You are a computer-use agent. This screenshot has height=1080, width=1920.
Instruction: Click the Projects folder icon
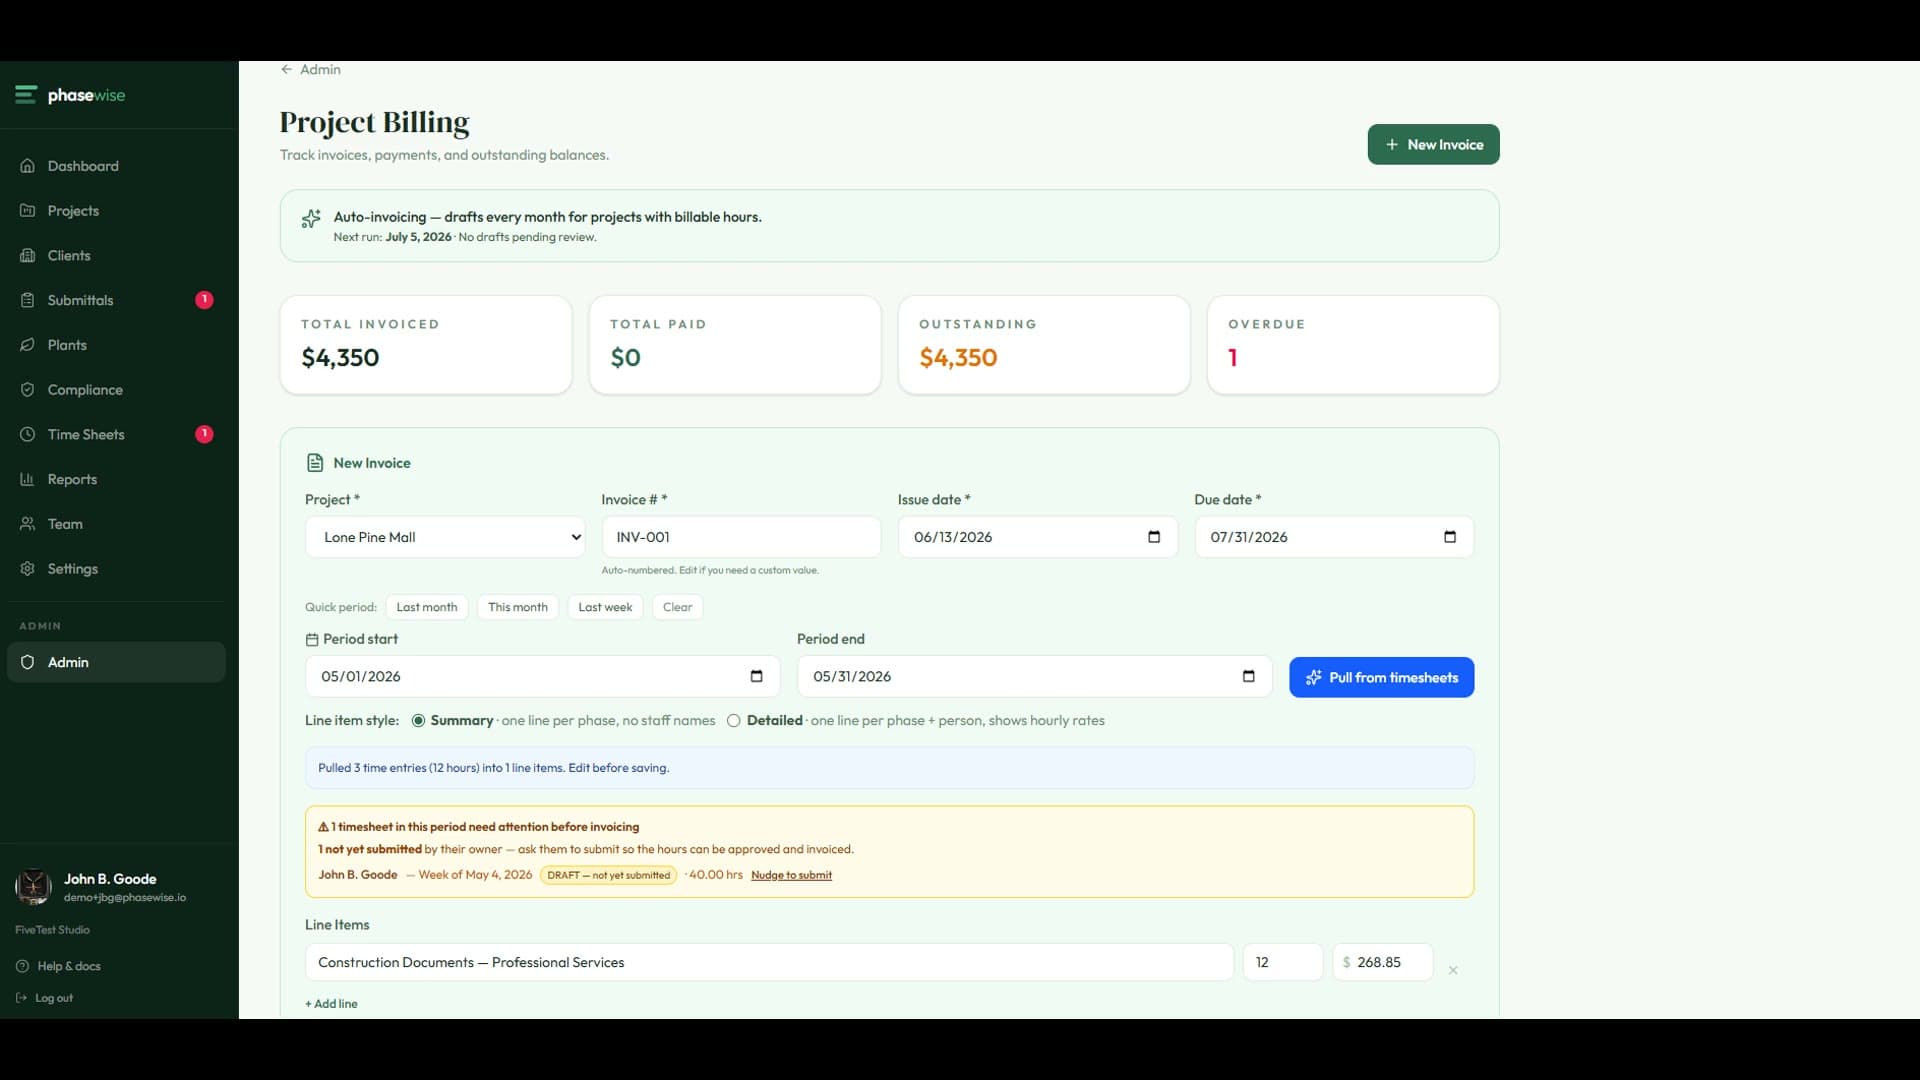27,211
